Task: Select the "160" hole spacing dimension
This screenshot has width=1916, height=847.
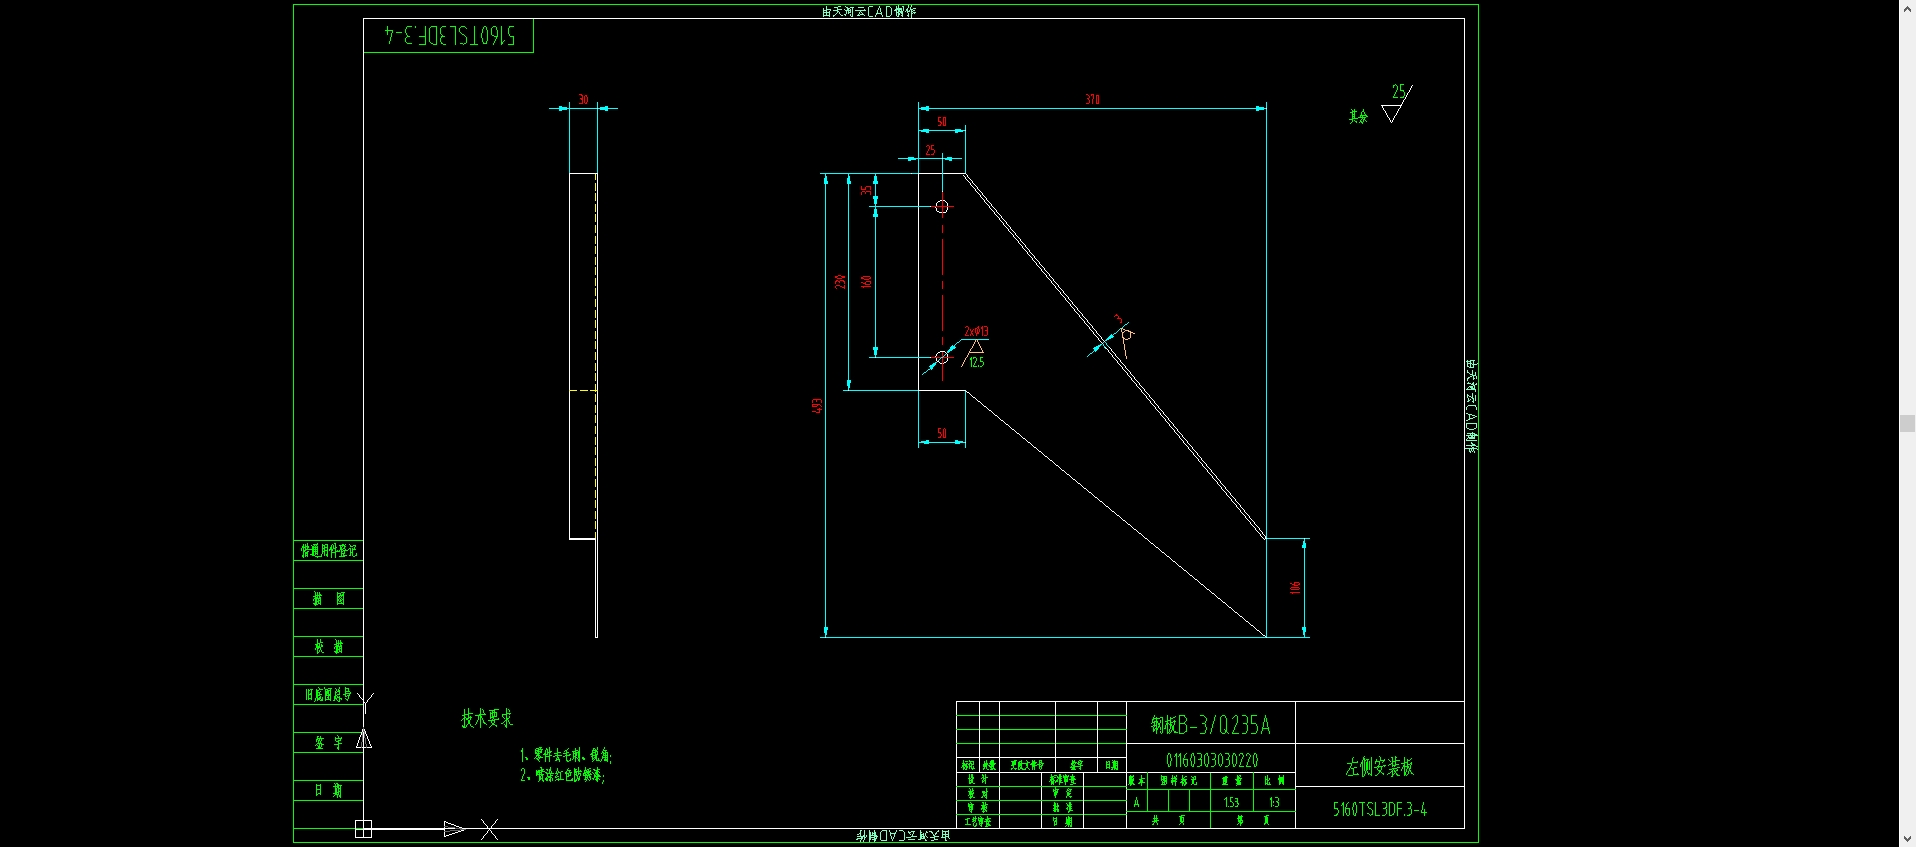Action: (x=866, y=281)
